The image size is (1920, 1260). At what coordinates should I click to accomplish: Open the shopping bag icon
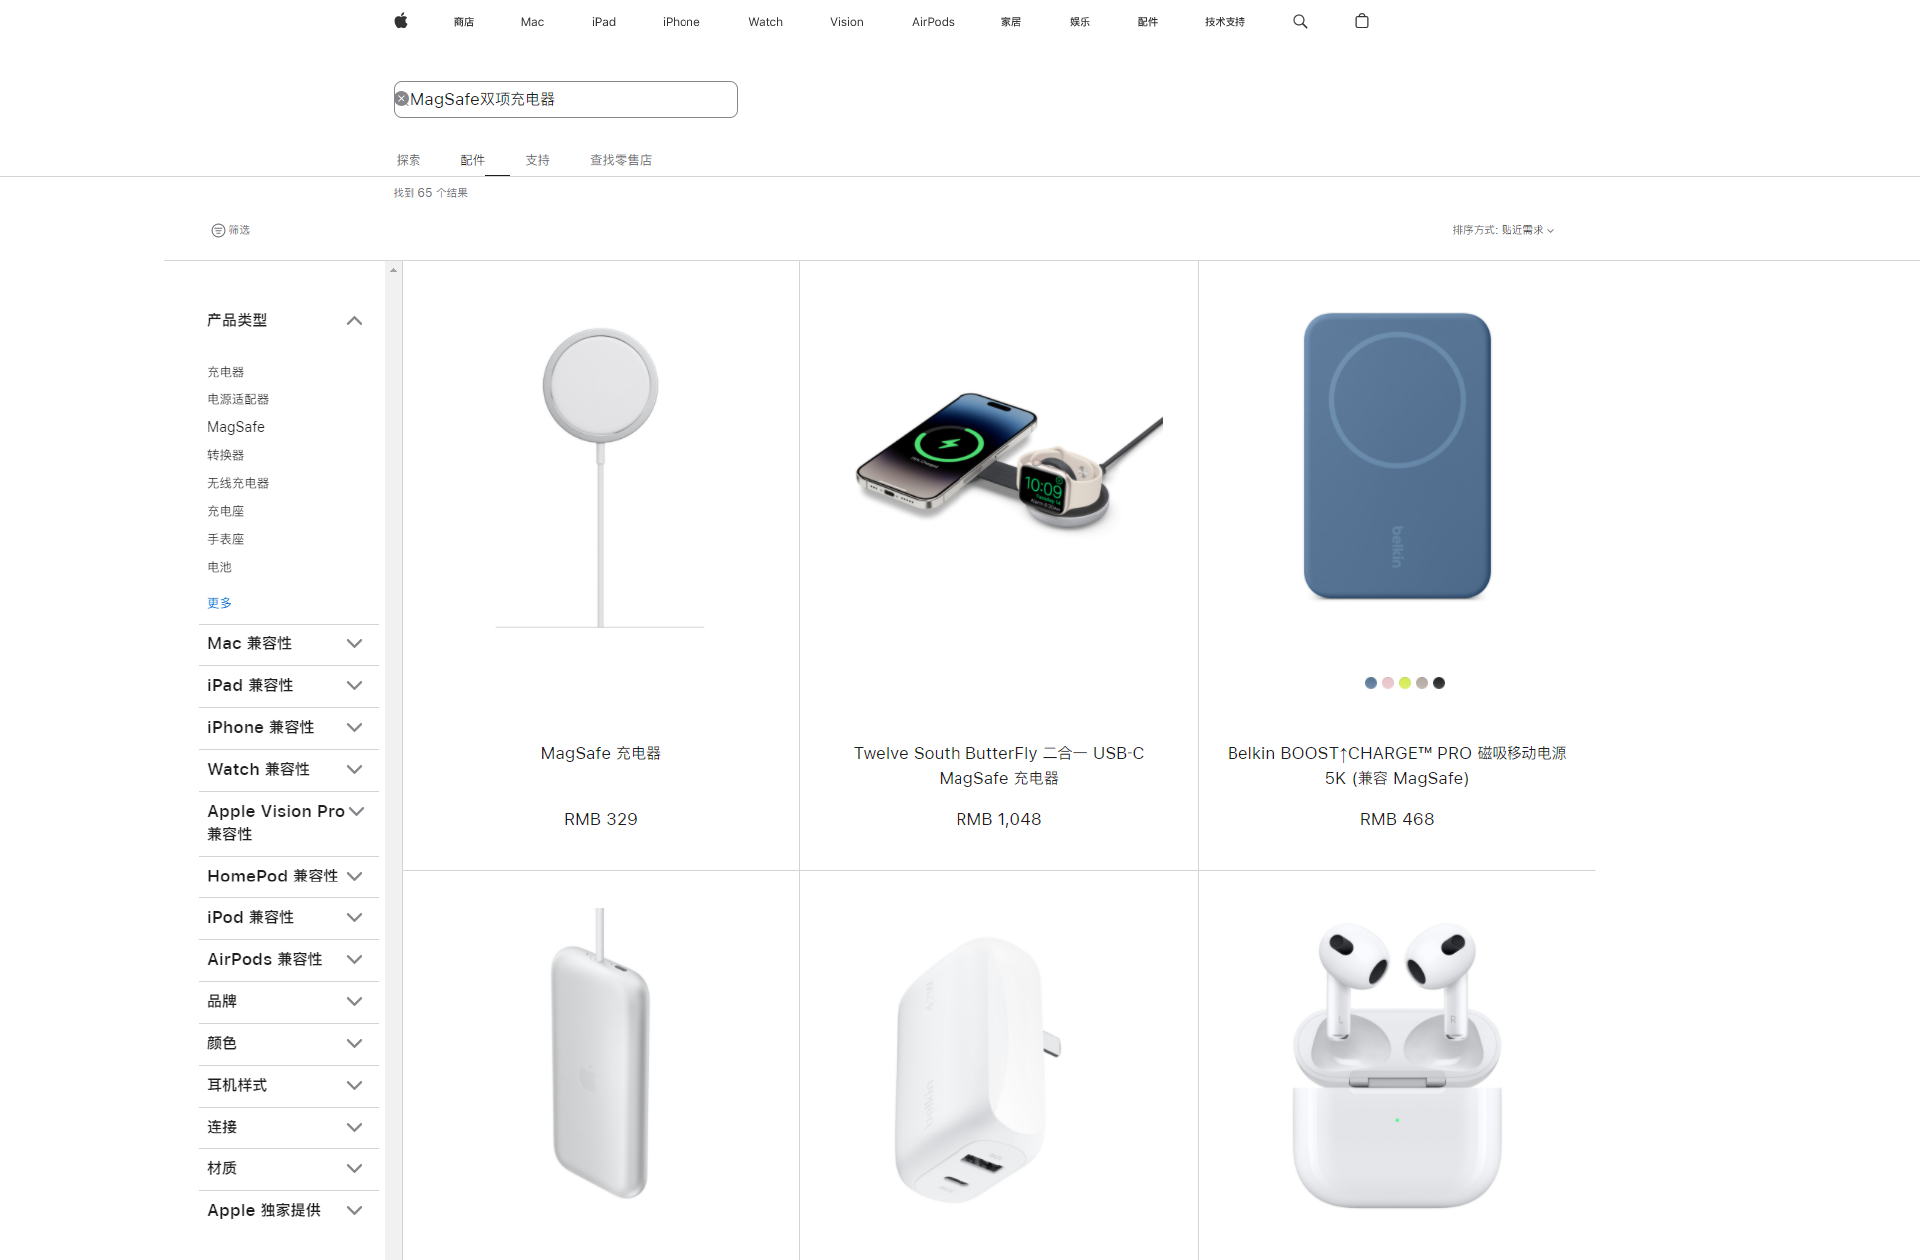click(1362, 21)
